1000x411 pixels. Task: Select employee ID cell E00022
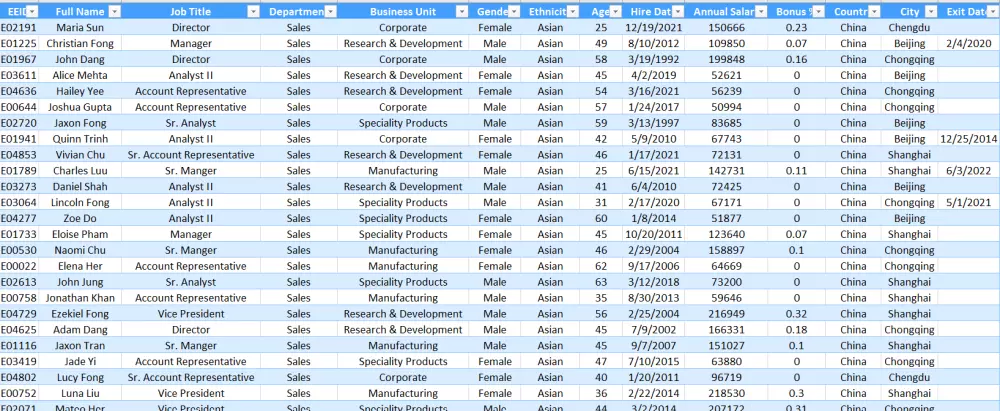(18, 266)
